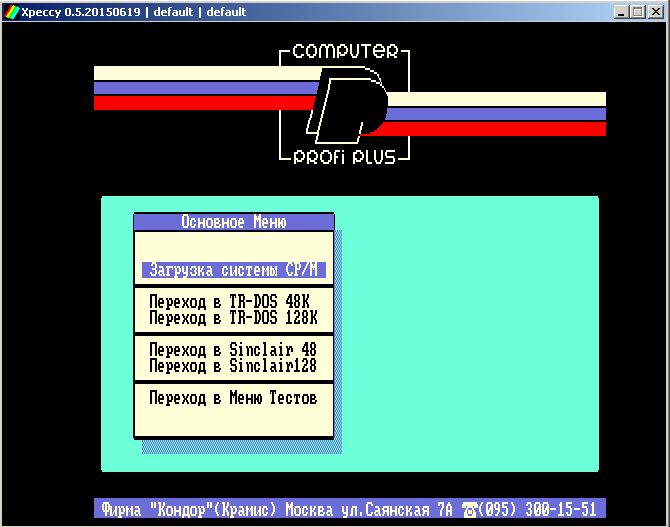Click the blue stripe right of the logo
The image size is (670, 527).
[x=500, y=114]
